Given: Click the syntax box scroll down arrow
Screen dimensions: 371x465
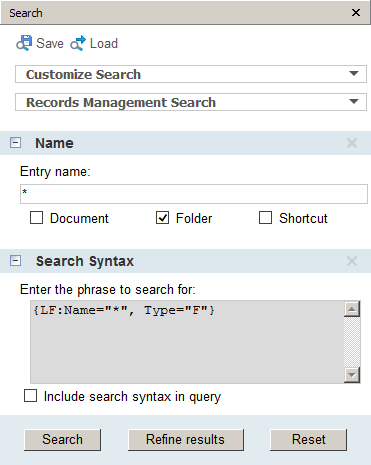Looking at the screenshot, I should point(352,375).
